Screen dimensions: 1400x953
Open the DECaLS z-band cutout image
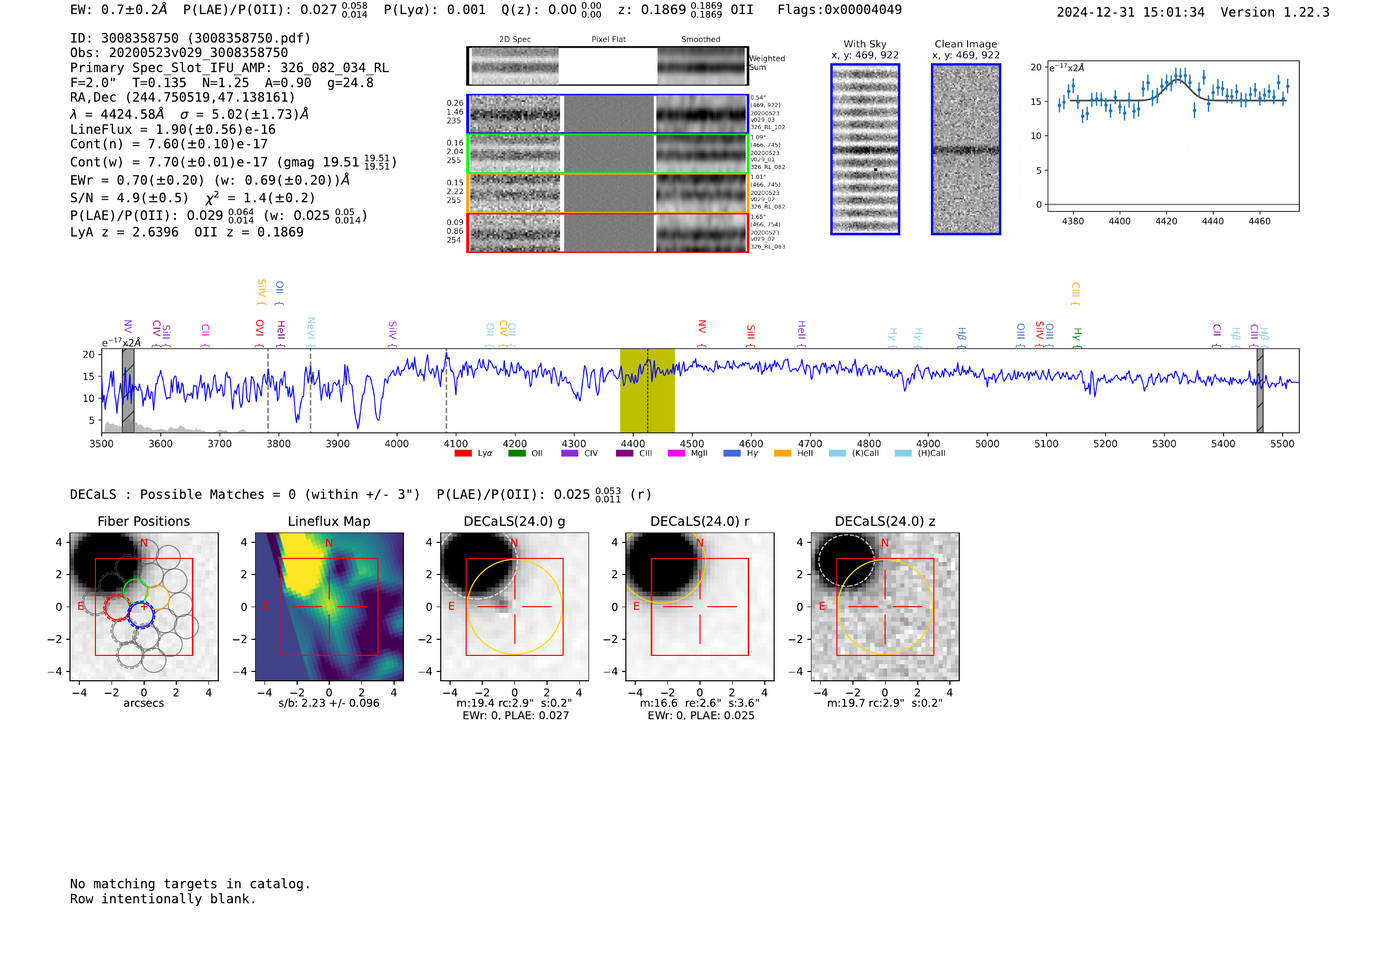pos(884,607)
